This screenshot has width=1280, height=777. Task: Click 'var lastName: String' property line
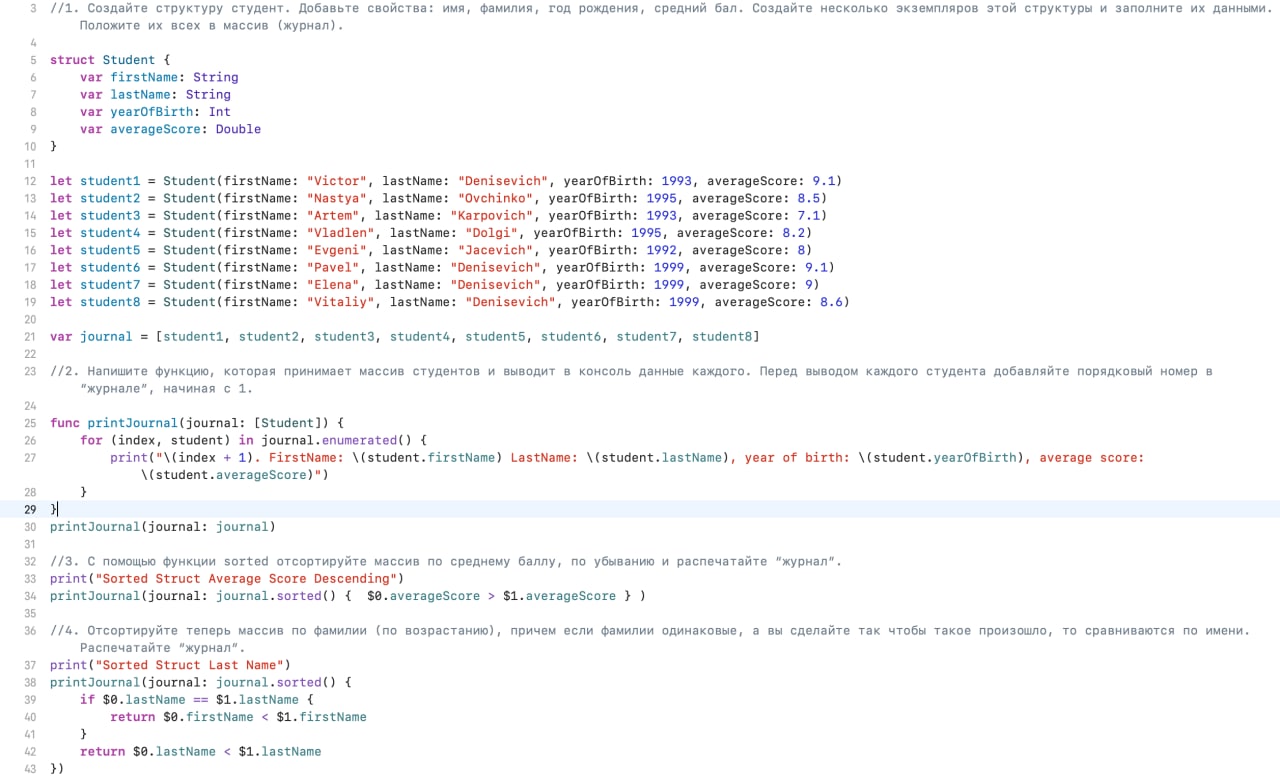tap(155, 94)
